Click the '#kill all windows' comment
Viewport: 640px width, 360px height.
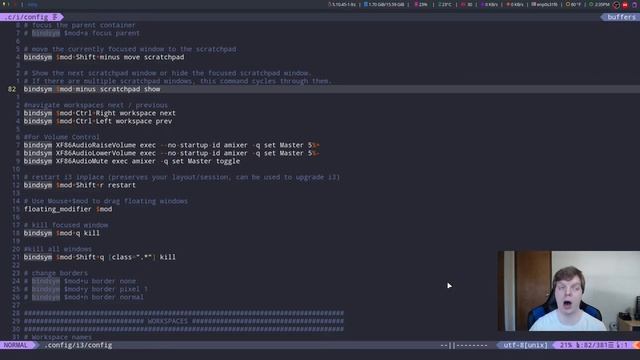tap(58, 249)
